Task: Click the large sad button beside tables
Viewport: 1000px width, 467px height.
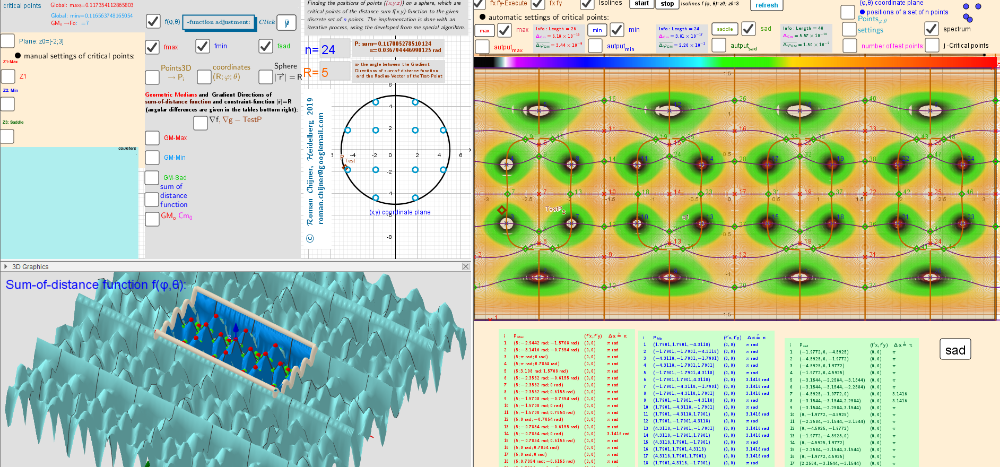Action: [x=955, y=350]
